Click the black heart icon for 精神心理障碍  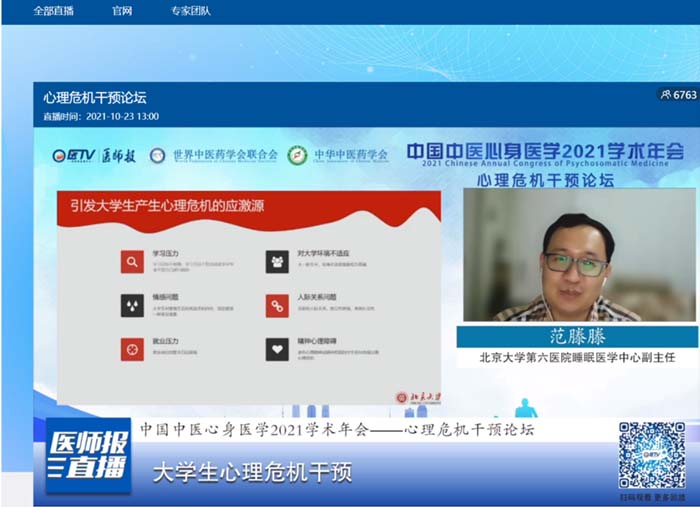(277, 349)
